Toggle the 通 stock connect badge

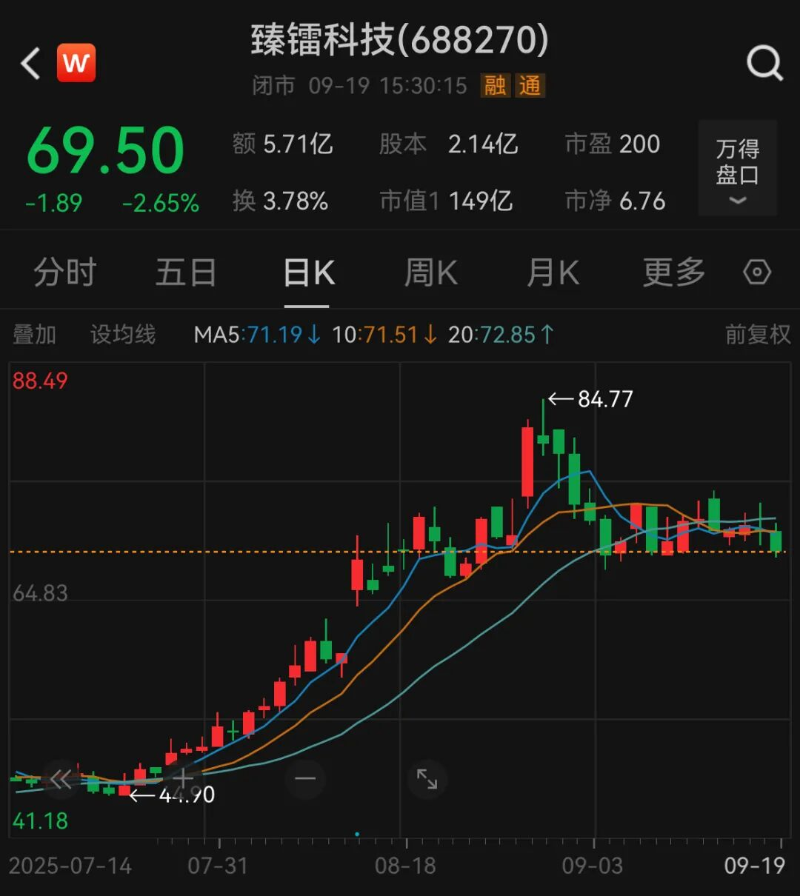[530, 87]
